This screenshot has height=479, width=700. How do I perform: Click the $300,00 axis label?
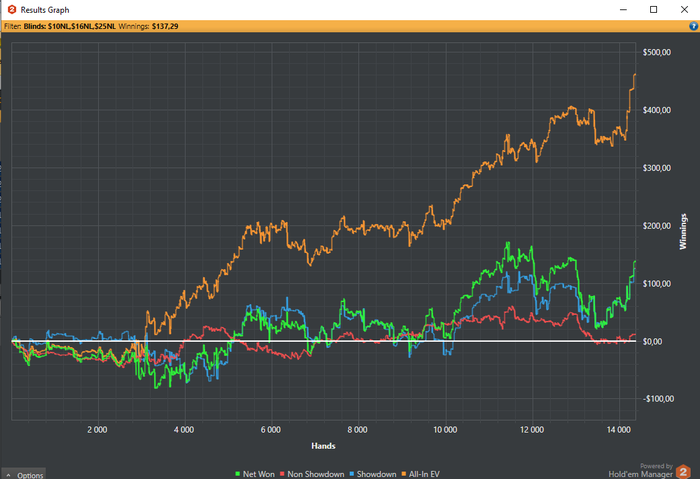[656, 168]
